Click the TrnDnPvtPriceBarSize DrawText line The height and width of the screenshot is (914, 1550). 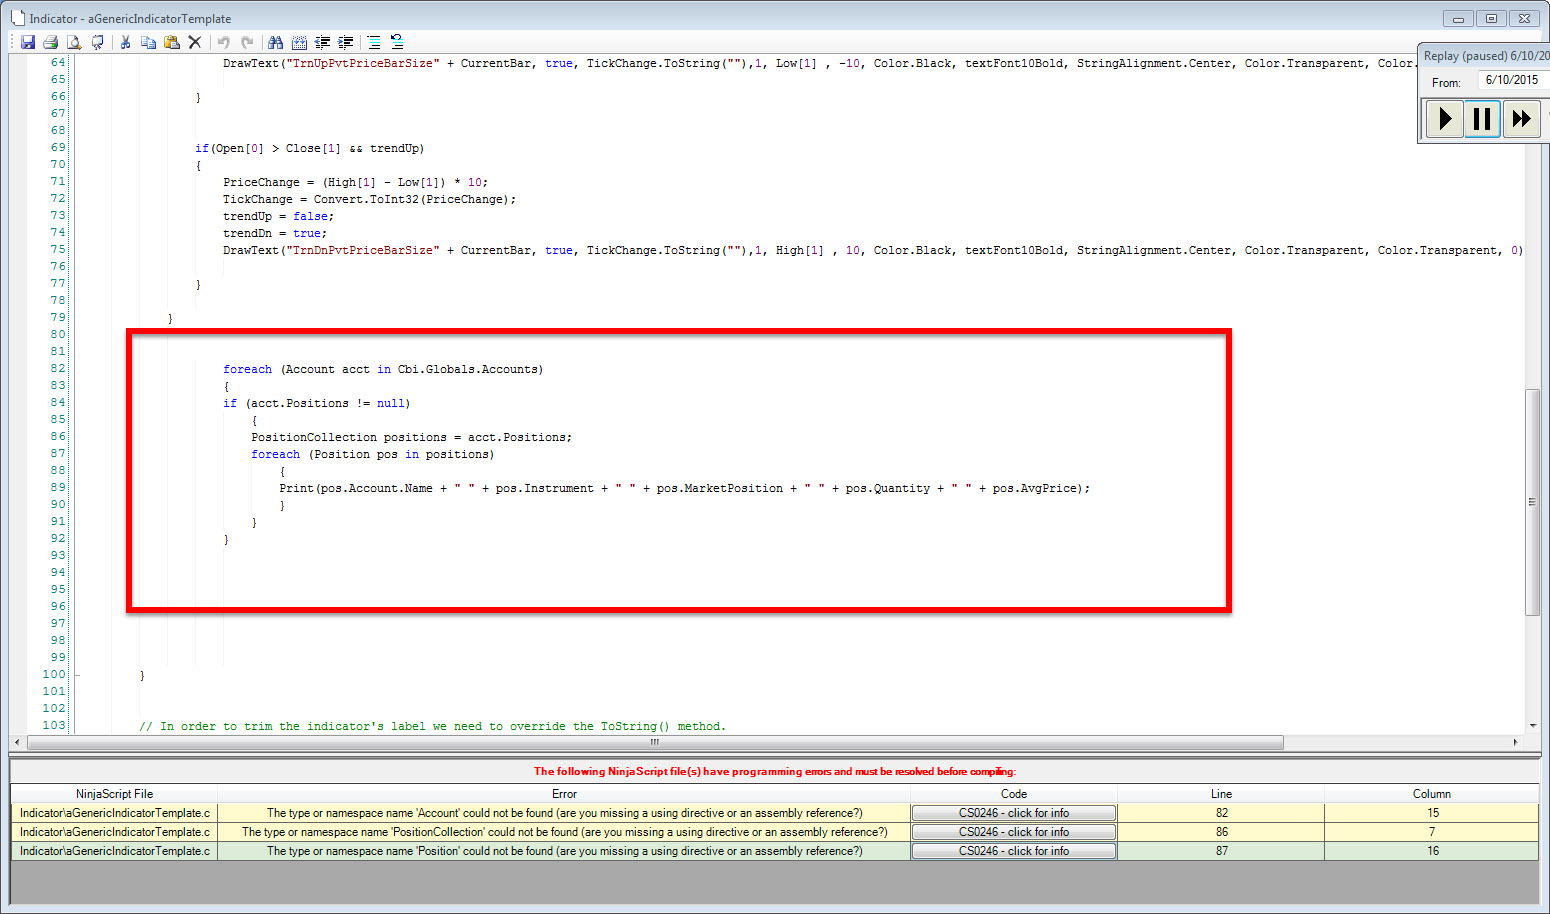coord(872,251)
